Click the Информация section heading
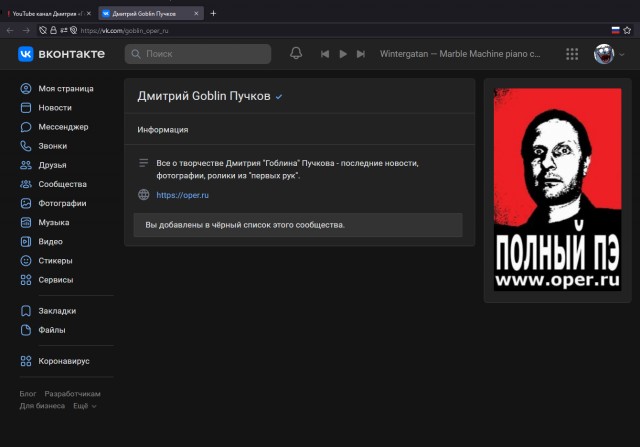The width and height of the screenshot is (640, 447). (x=163, y=130)
